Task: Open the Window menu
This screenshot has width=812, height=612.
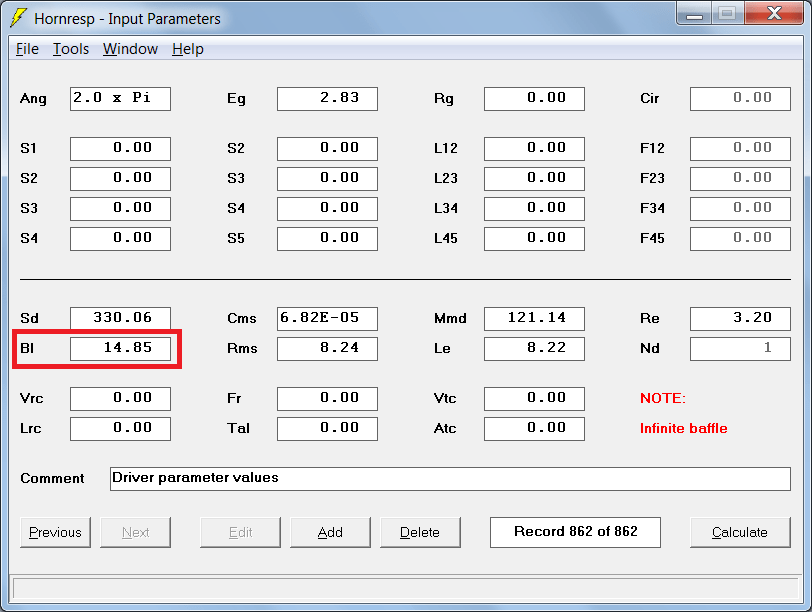Action: point(130,49)
